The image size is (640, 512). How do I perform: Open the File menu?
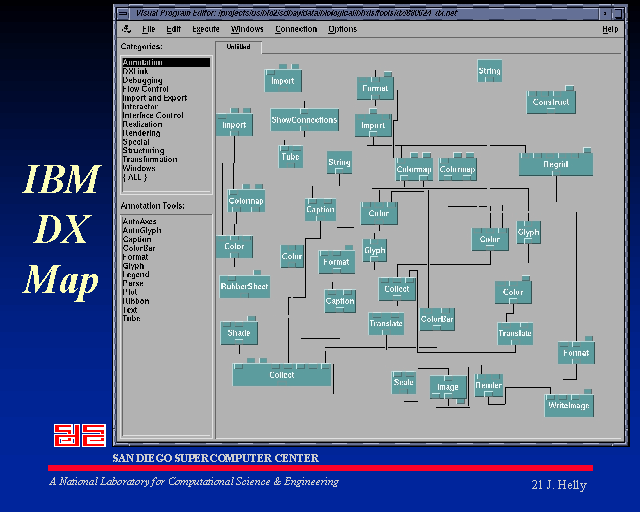tap(149, 29)
